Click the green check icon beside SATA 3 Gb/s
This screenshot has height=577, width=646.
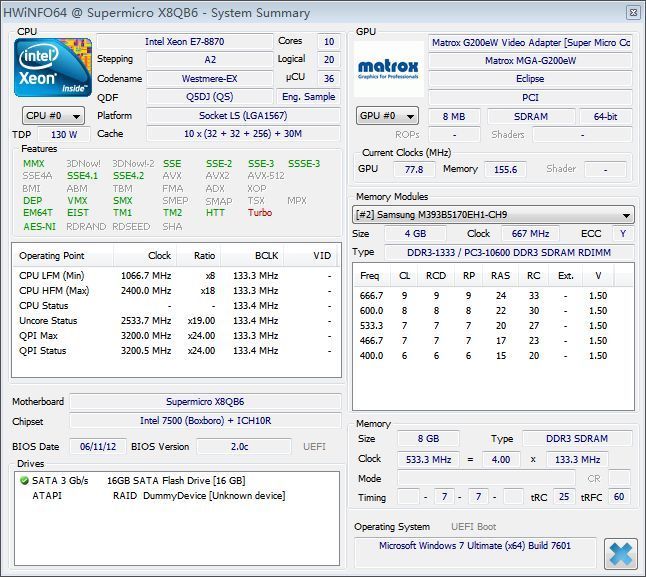tap(24, 480)
